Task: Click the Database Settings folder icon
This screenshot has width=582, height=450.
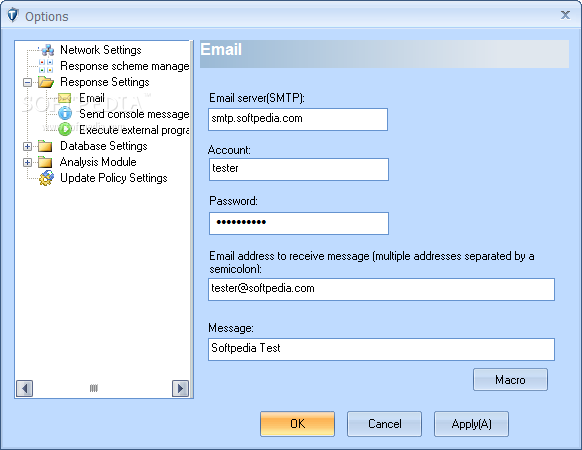Action: (x=45, y=146)
